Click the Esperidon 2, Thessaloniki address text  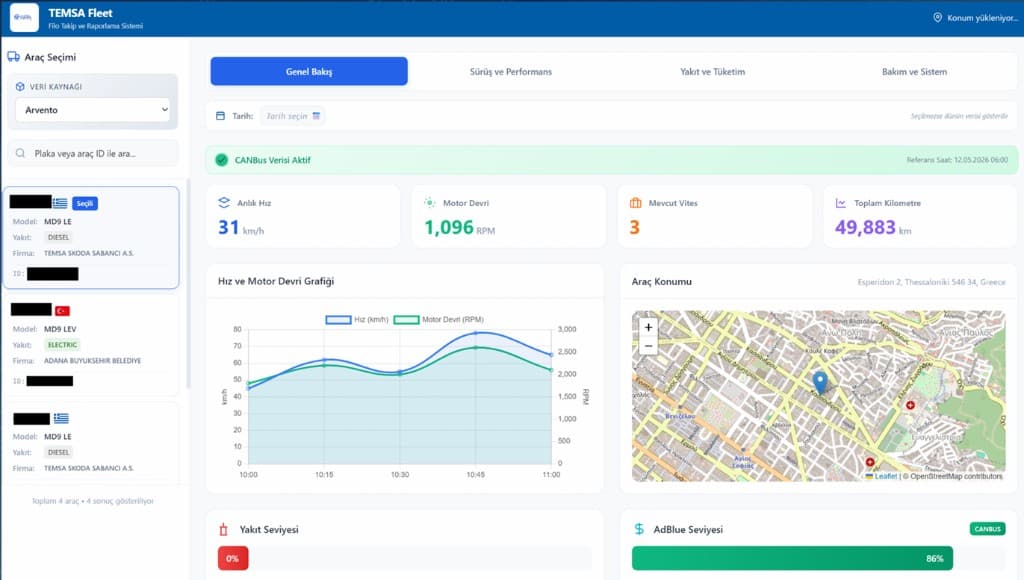tap(931, 282)
